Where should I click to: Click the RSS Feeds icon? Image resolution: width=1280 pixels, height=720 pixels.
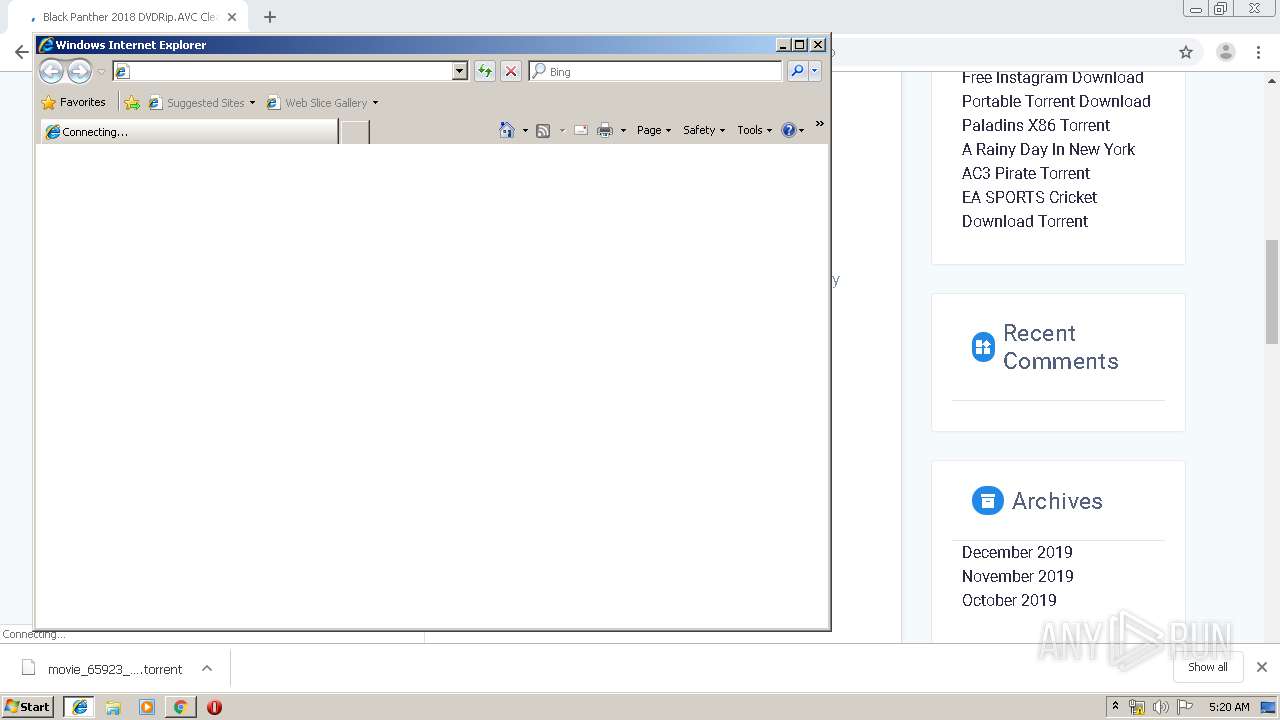[x=543, y=130]
